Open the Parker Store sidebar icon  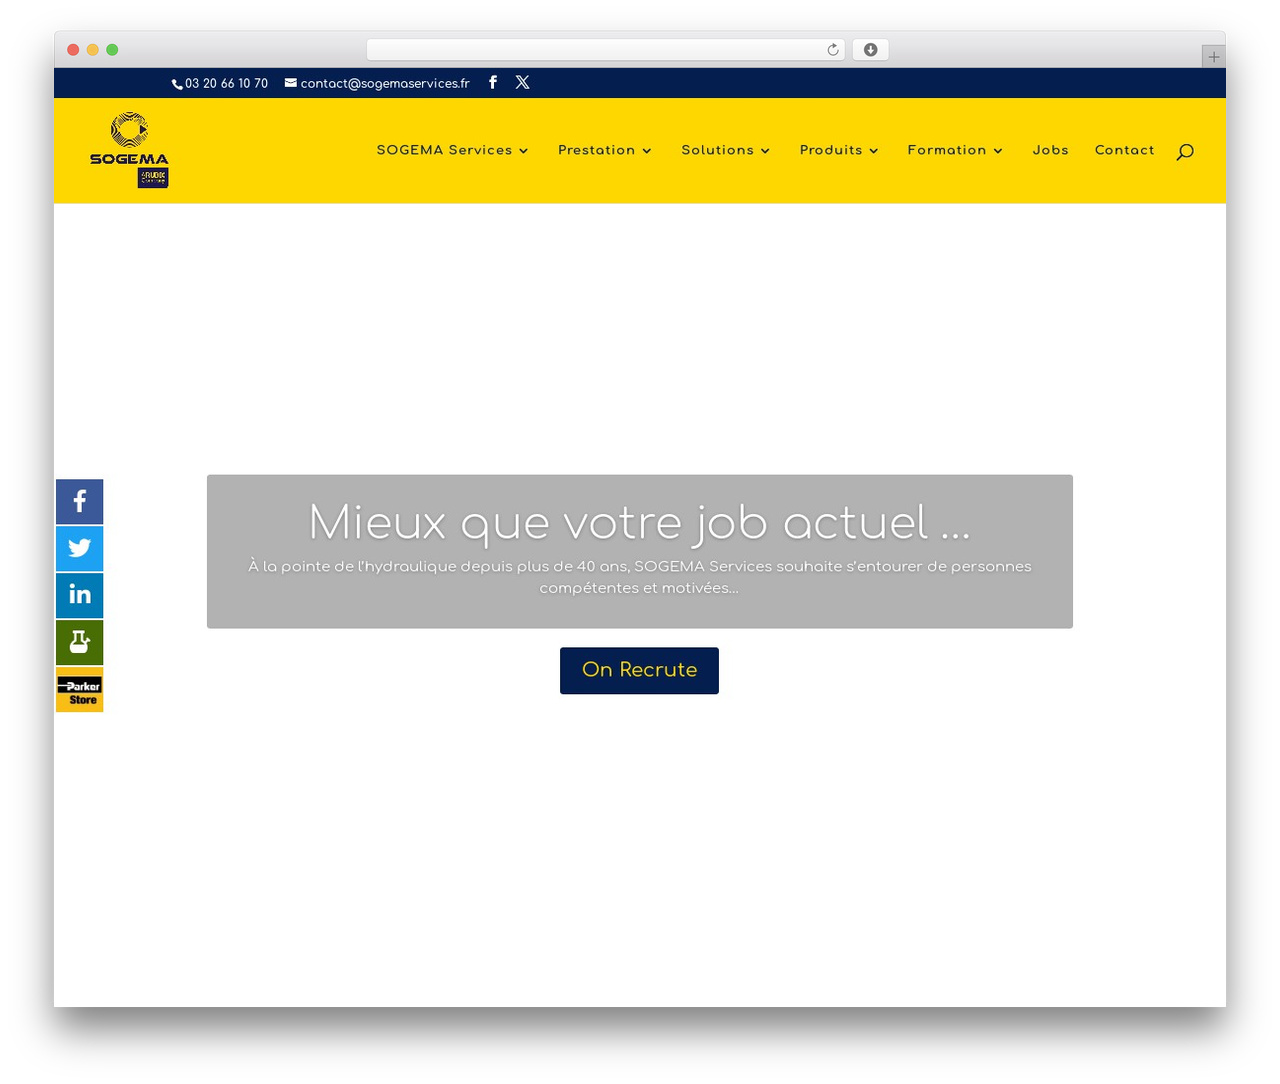pos(80,690)
